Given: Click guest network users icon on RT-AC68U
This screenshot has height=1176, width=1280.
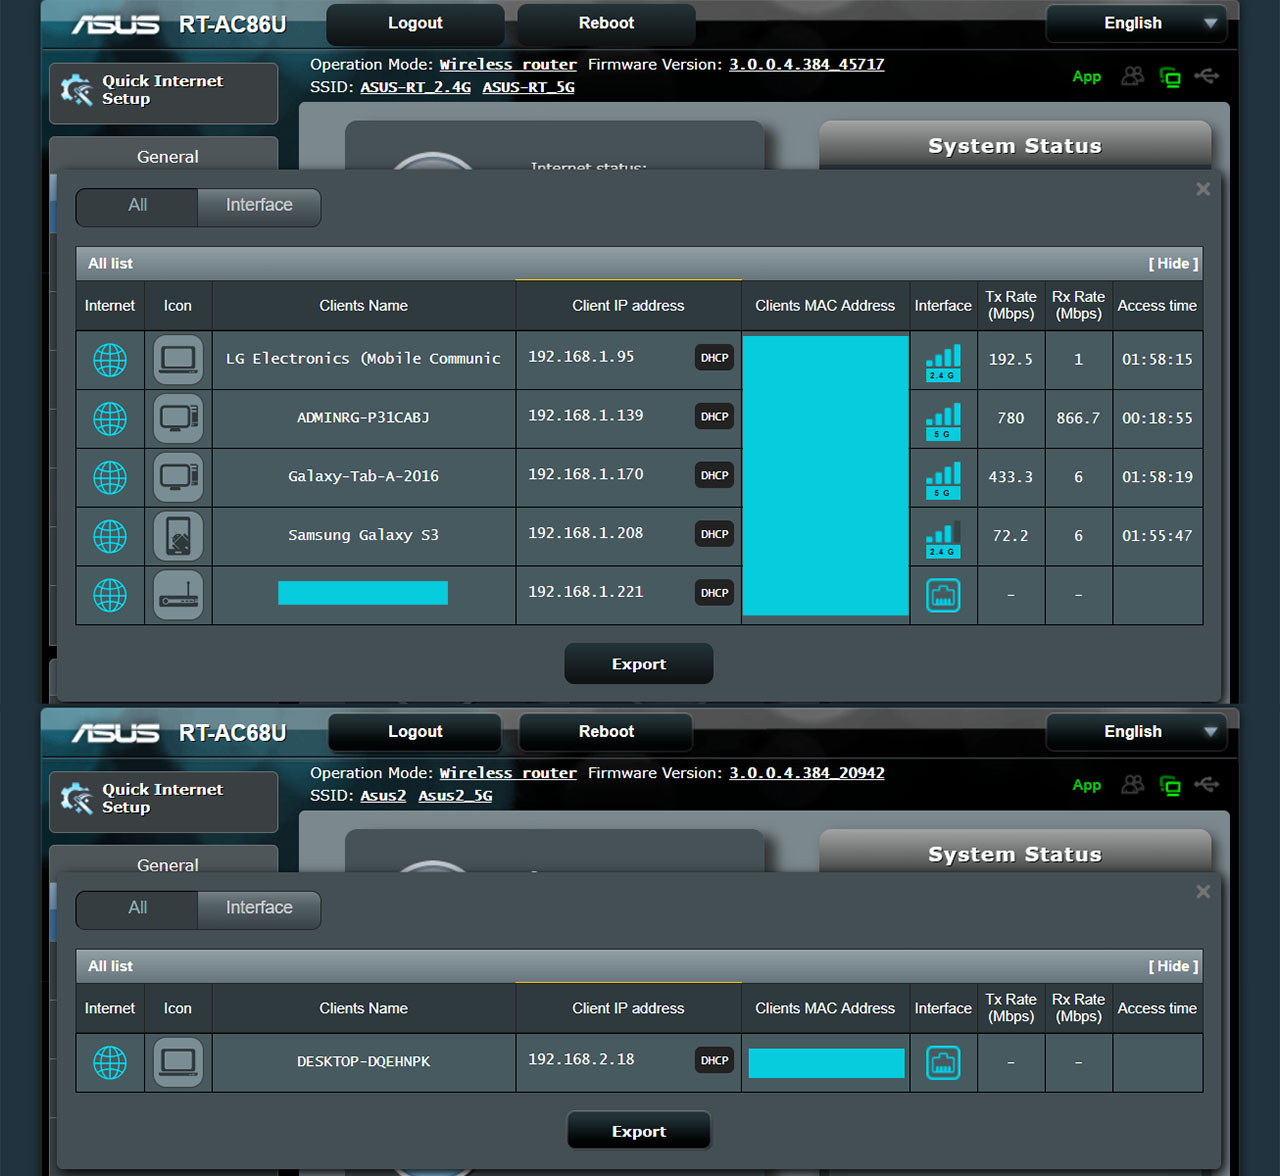Looking at the screenshot, I should pyautogui.click(x=1132, y=785).
